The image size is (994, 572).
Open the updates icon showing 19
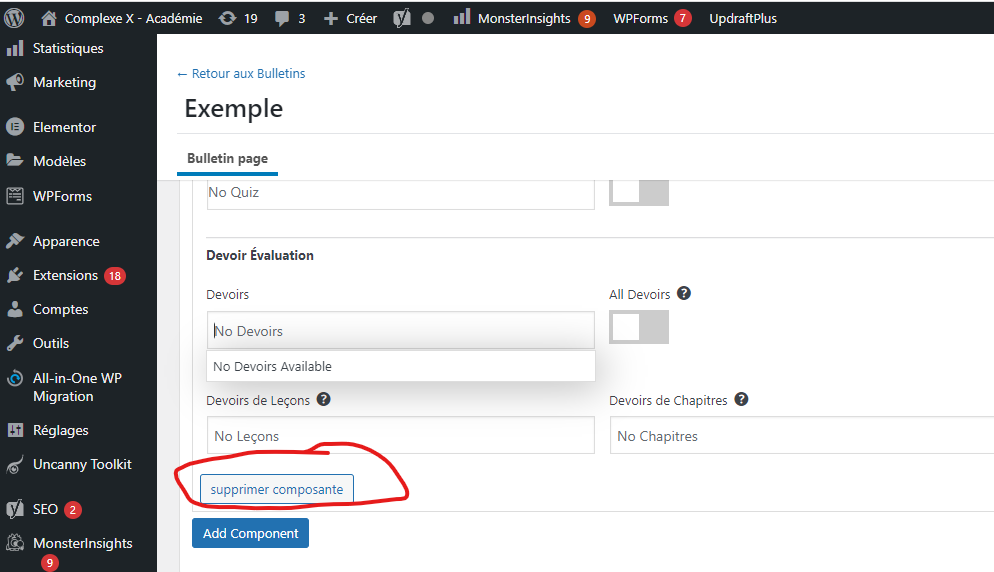227,18
